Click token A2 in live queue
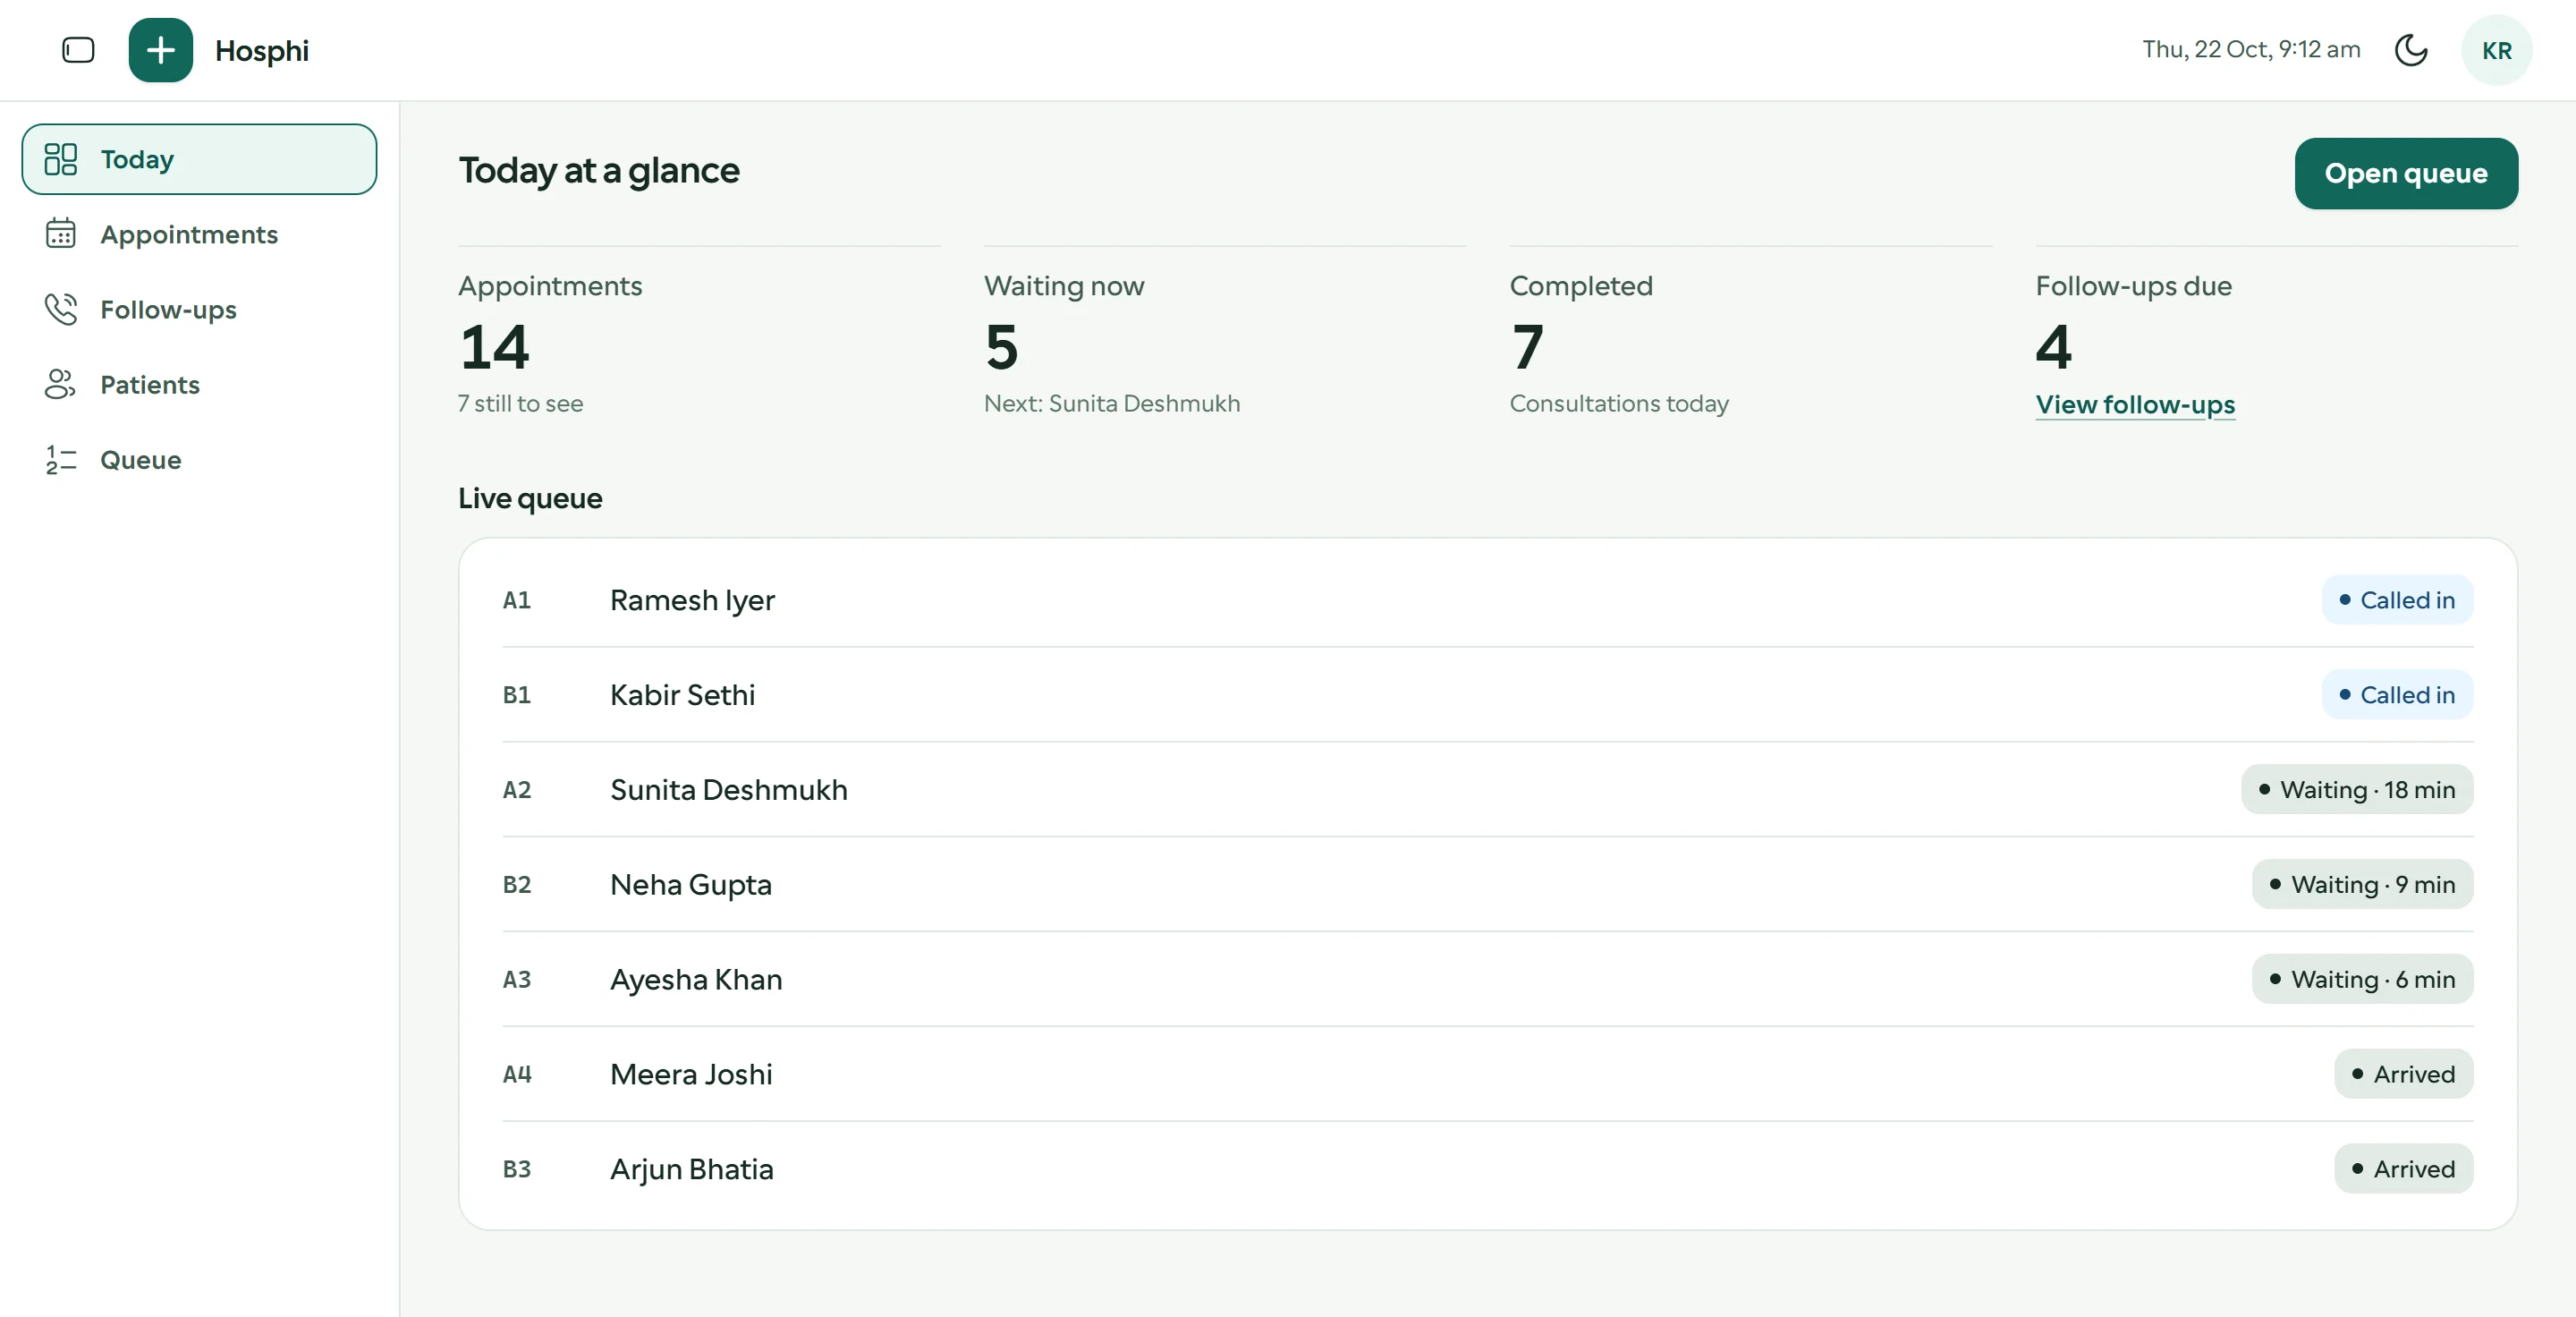 point(516,789)
